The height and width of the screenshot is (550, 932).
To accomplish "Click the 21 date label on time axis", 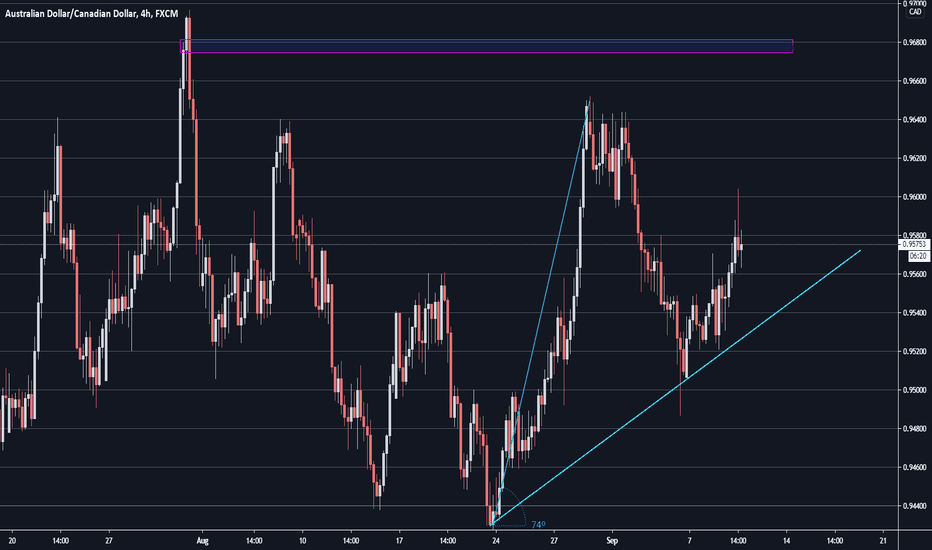I will click(x=883, y=540).
